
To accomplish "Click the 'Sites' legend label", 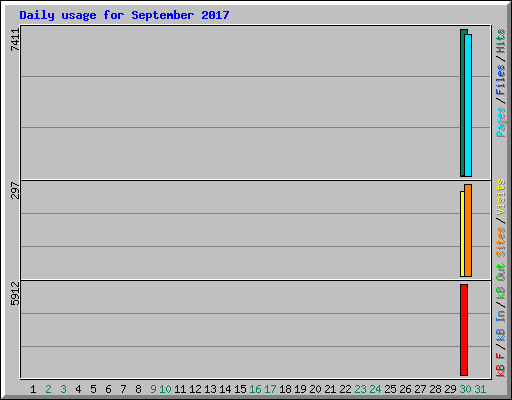I will tap(500, 242).
